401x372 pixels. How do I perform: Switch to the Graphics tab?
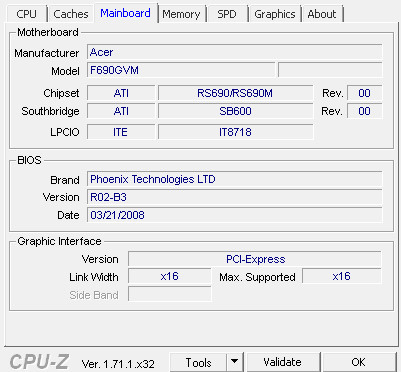(x=275, y=14)
